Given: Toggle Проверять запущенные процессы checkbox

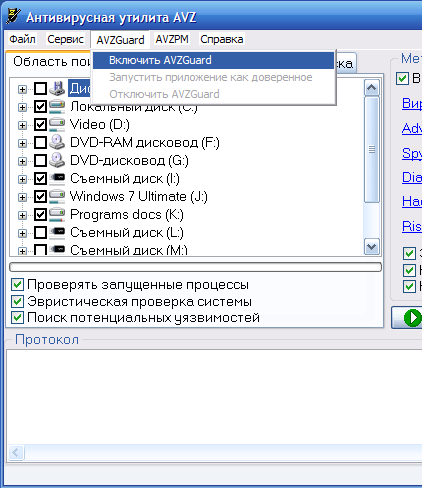Looking at the screenshot, I should (x=17, y=285).
